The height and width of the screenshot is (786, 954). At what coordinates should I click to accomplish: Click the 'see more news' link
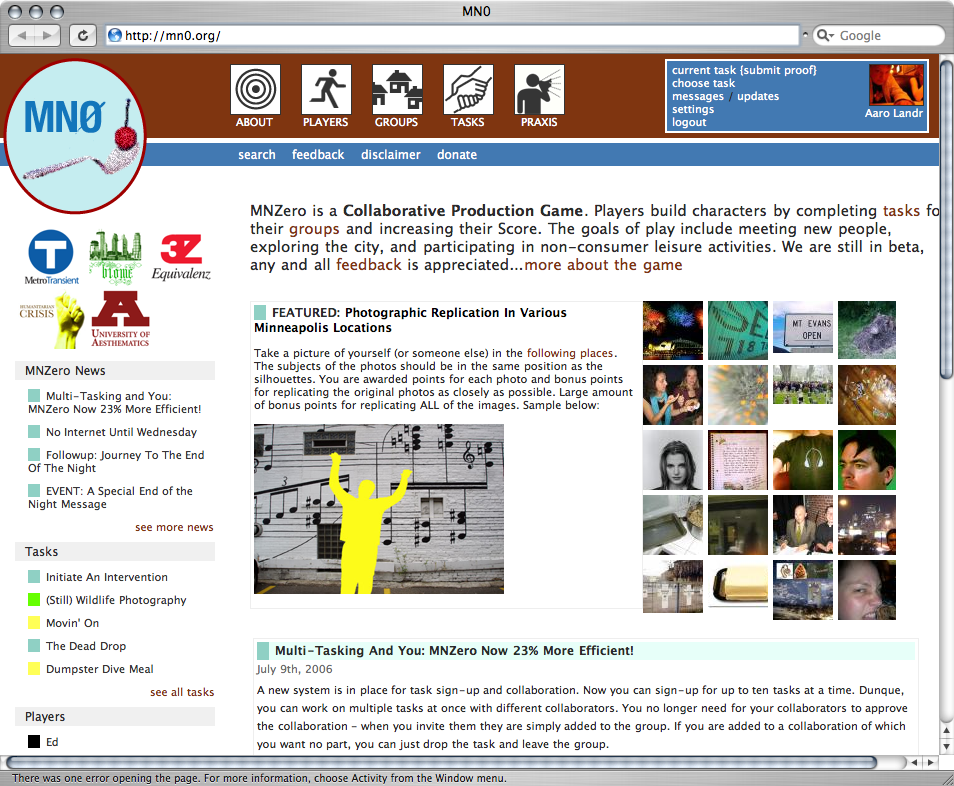point(174,527)
